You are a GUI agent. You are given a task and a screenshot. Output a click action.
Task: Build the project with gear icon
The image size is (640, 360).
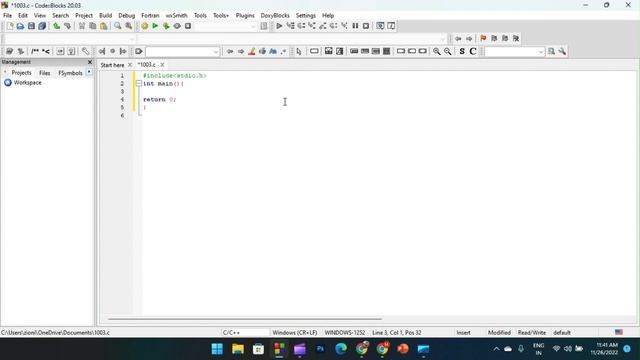(144, 26)
